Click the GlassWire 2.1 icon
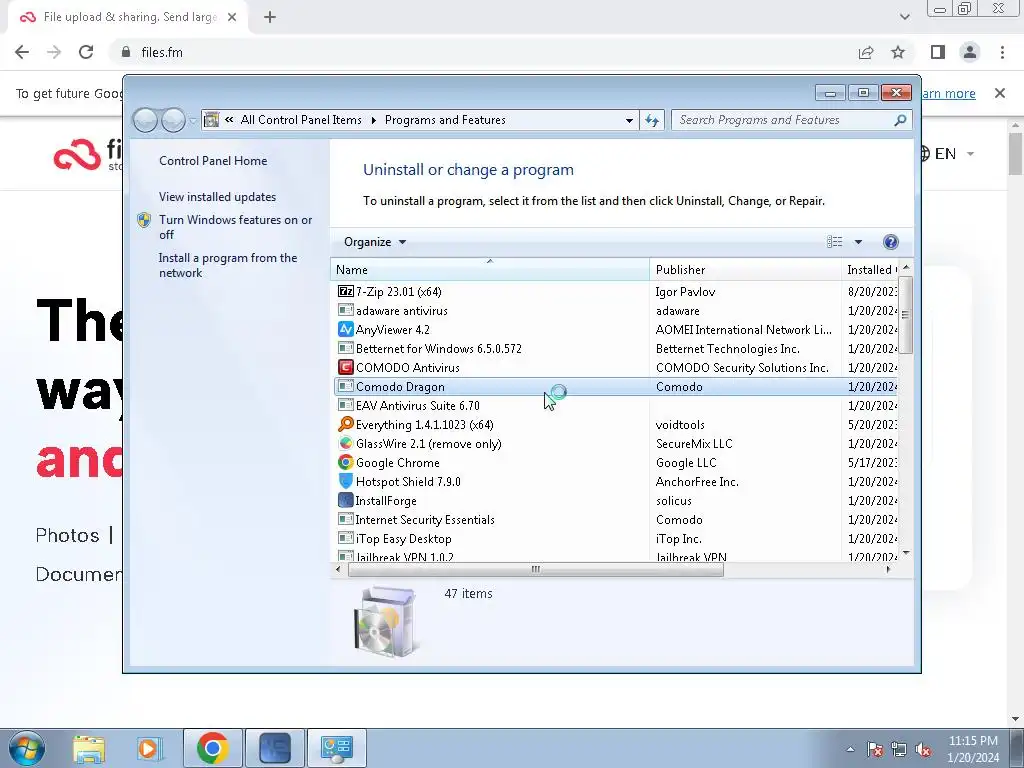The height and width of the screenshot is (768, 1024). [345, 443]
